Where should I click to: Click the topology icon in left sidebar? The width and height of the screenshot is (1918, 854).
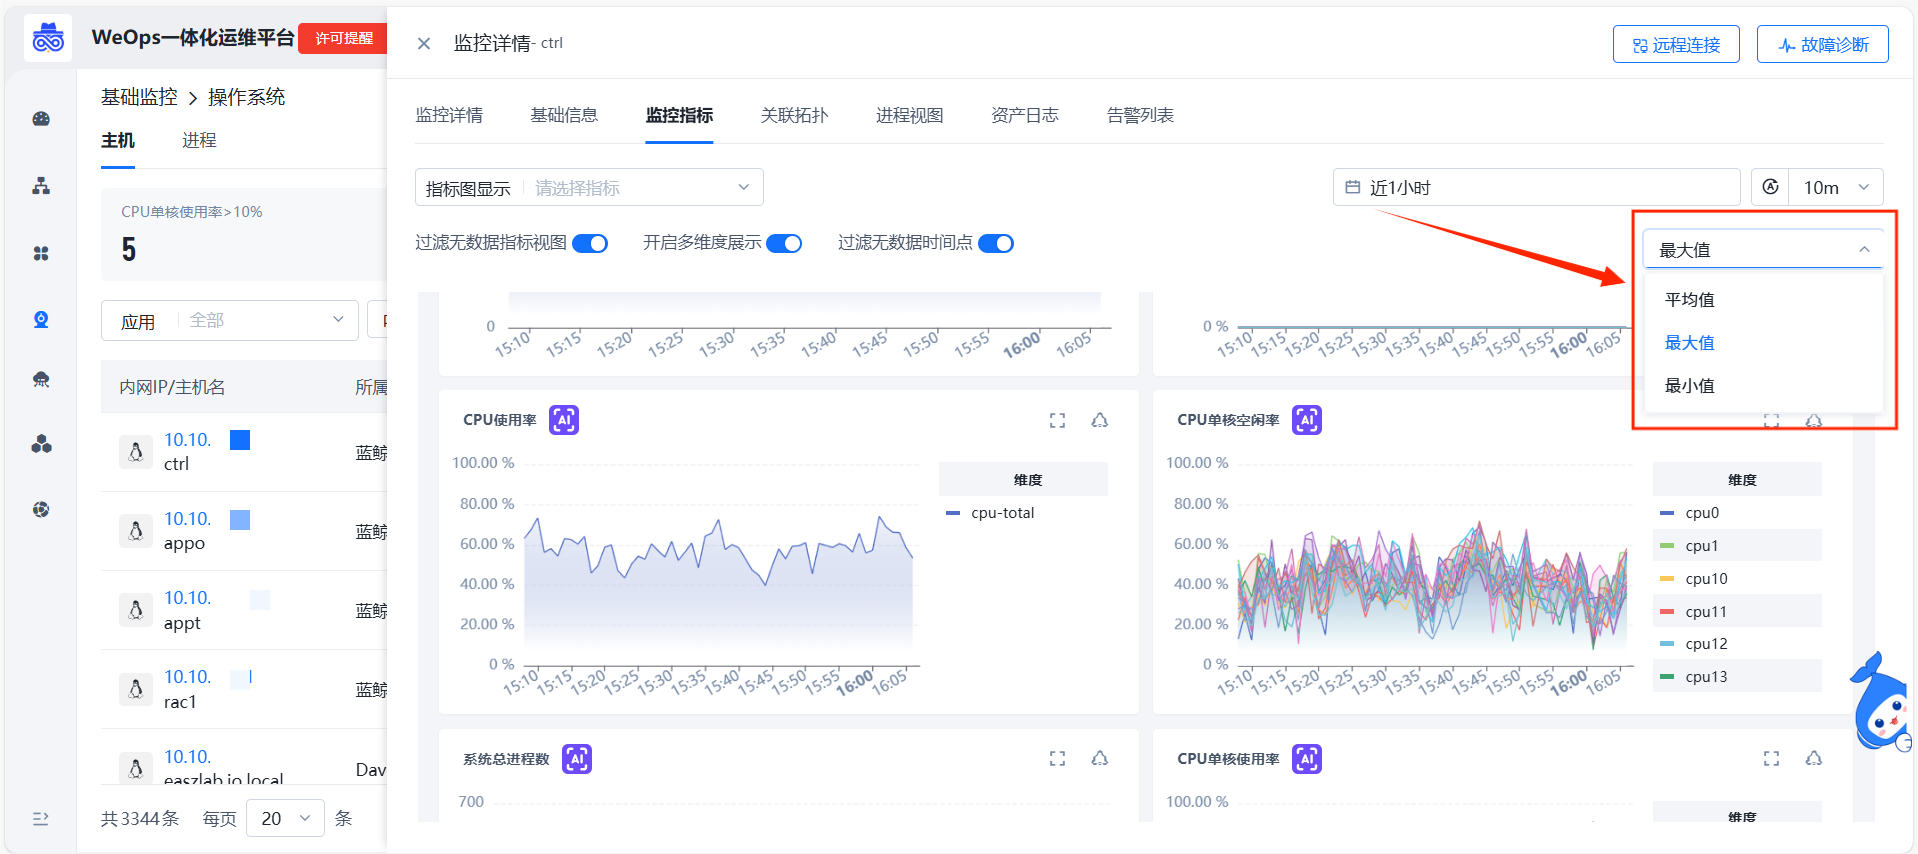coord(41,186)
